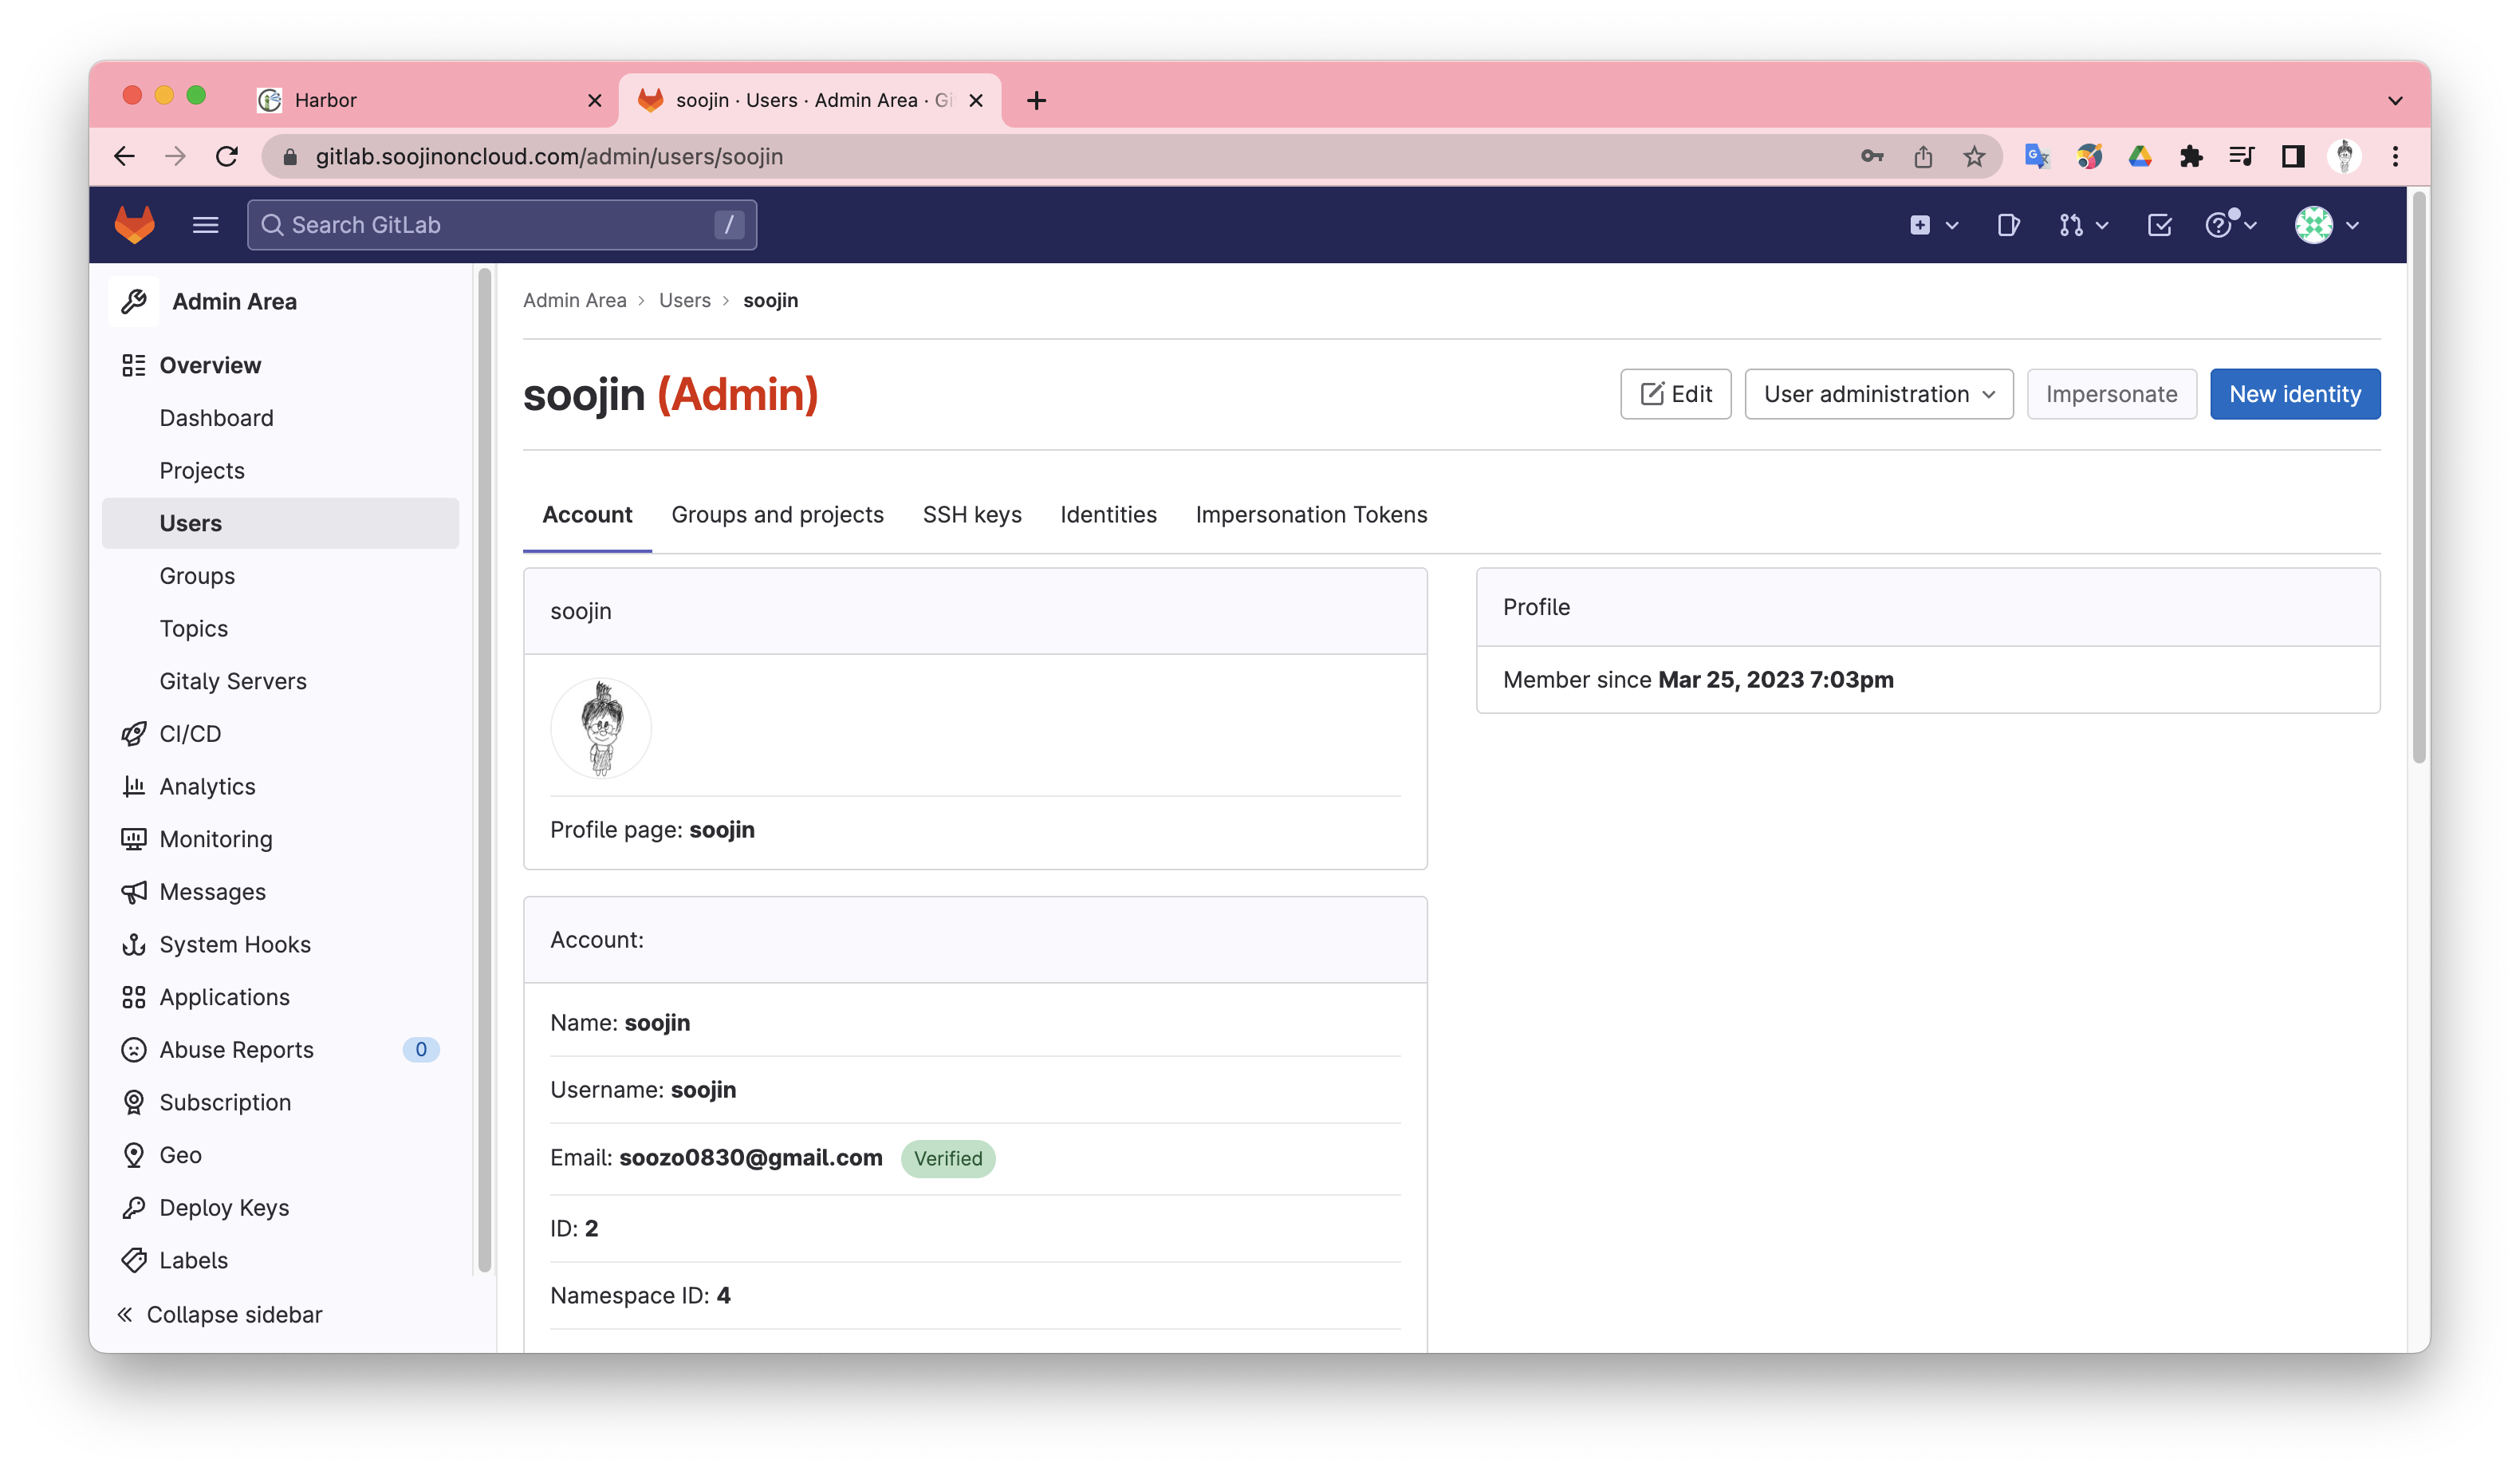The height and width of the screenshot is (1471, 2520).
Task: Click the bookmark star in address bar
Action: coord(1973,157)
